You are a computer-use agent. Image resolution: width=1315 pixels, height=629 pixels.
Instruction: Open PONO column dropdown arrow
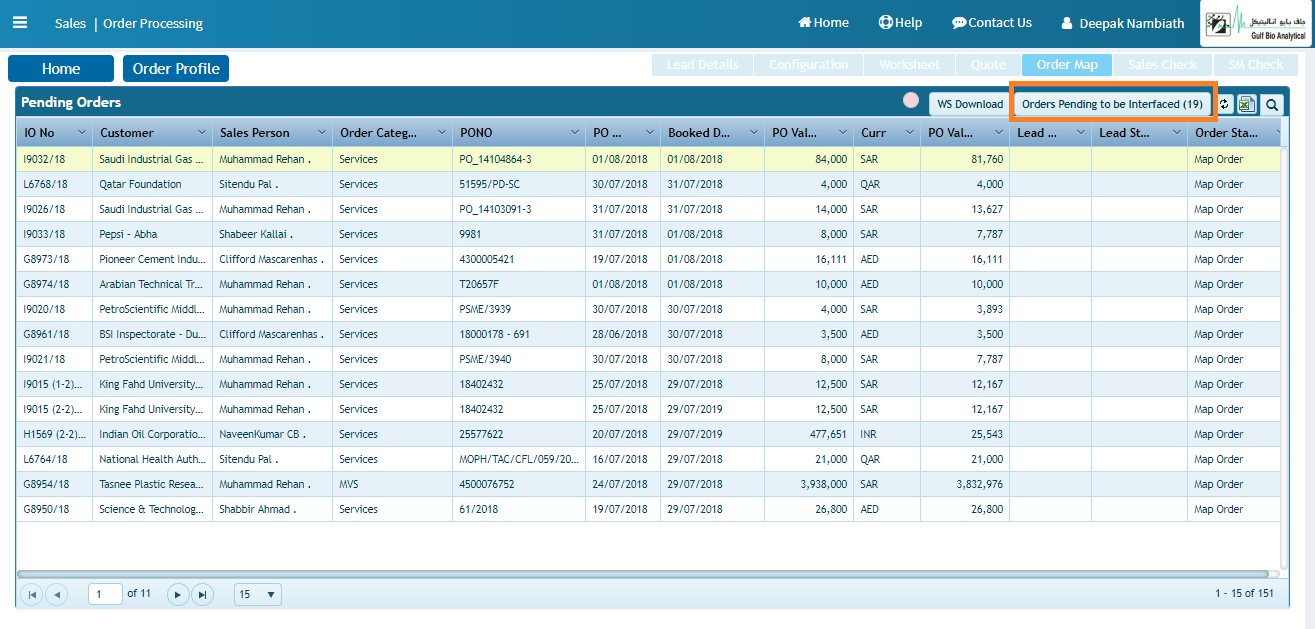575,133
